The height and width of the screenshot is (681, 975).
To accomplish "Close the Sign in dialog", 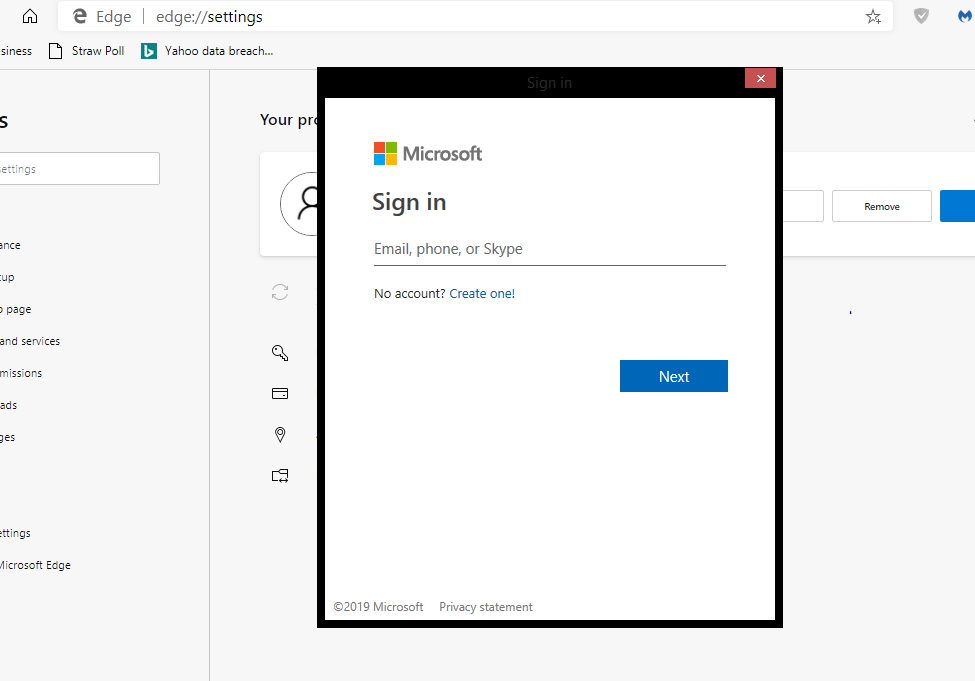I will 760,78.
